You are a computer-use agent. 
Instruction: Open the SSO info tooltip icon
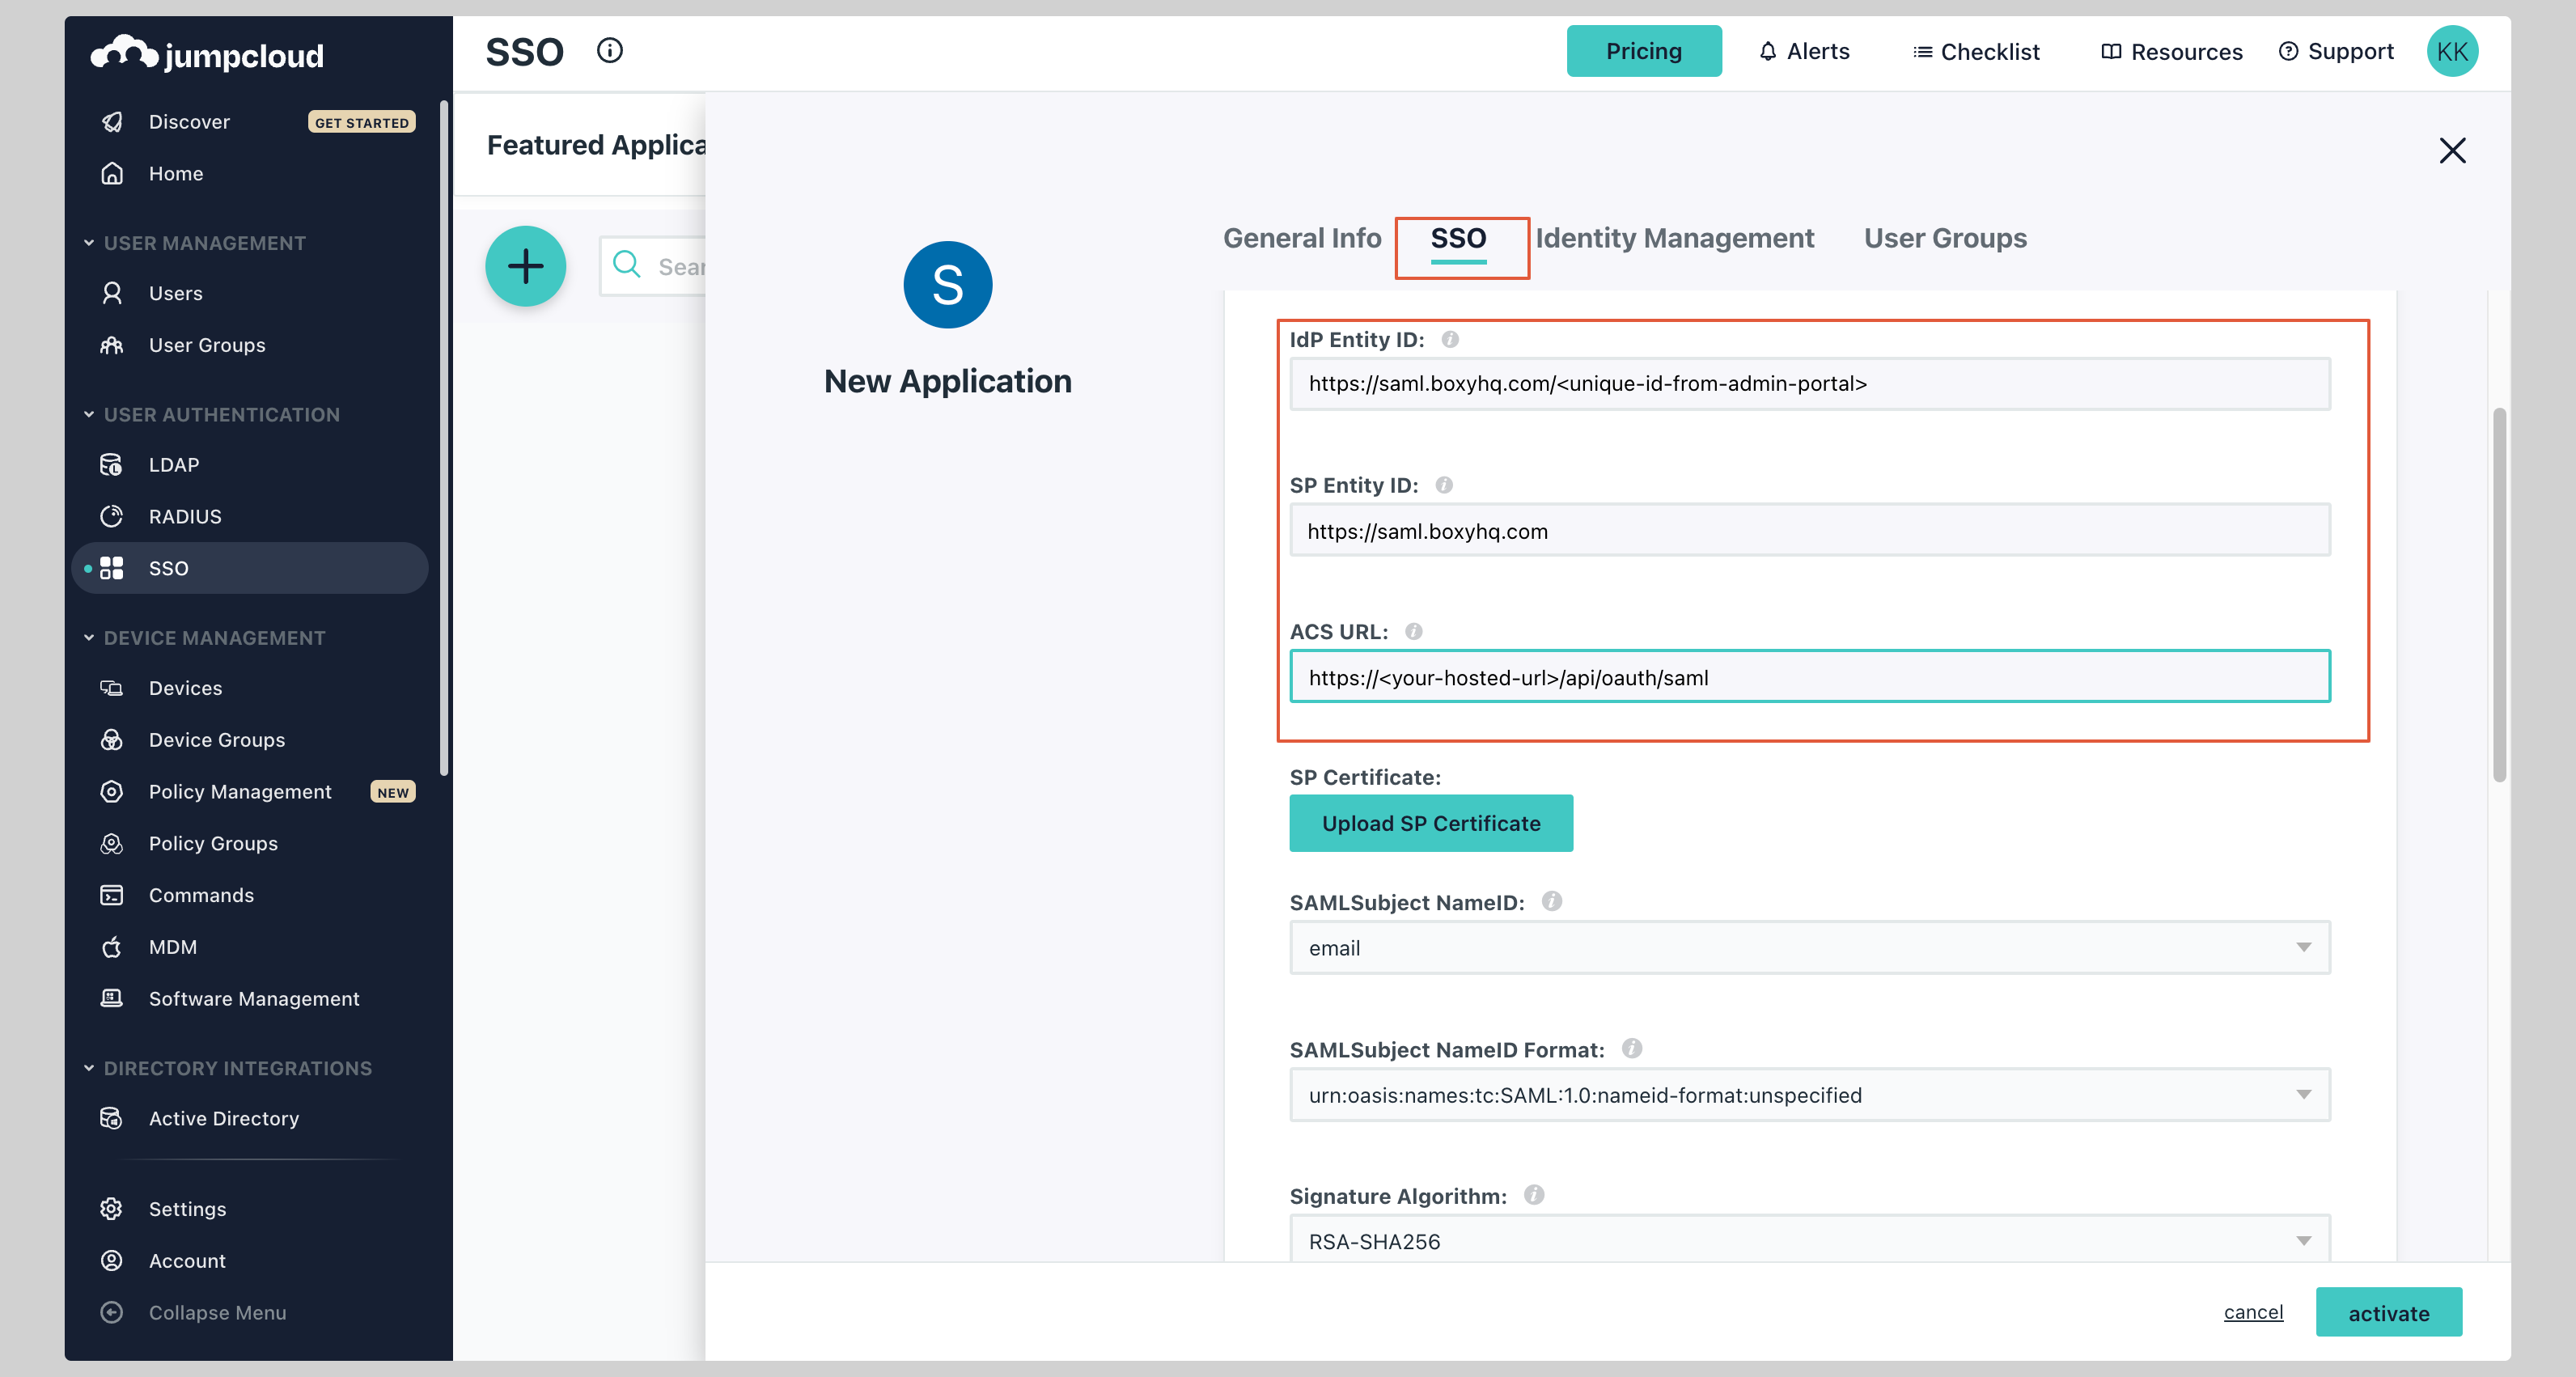[x=609, y=50]
